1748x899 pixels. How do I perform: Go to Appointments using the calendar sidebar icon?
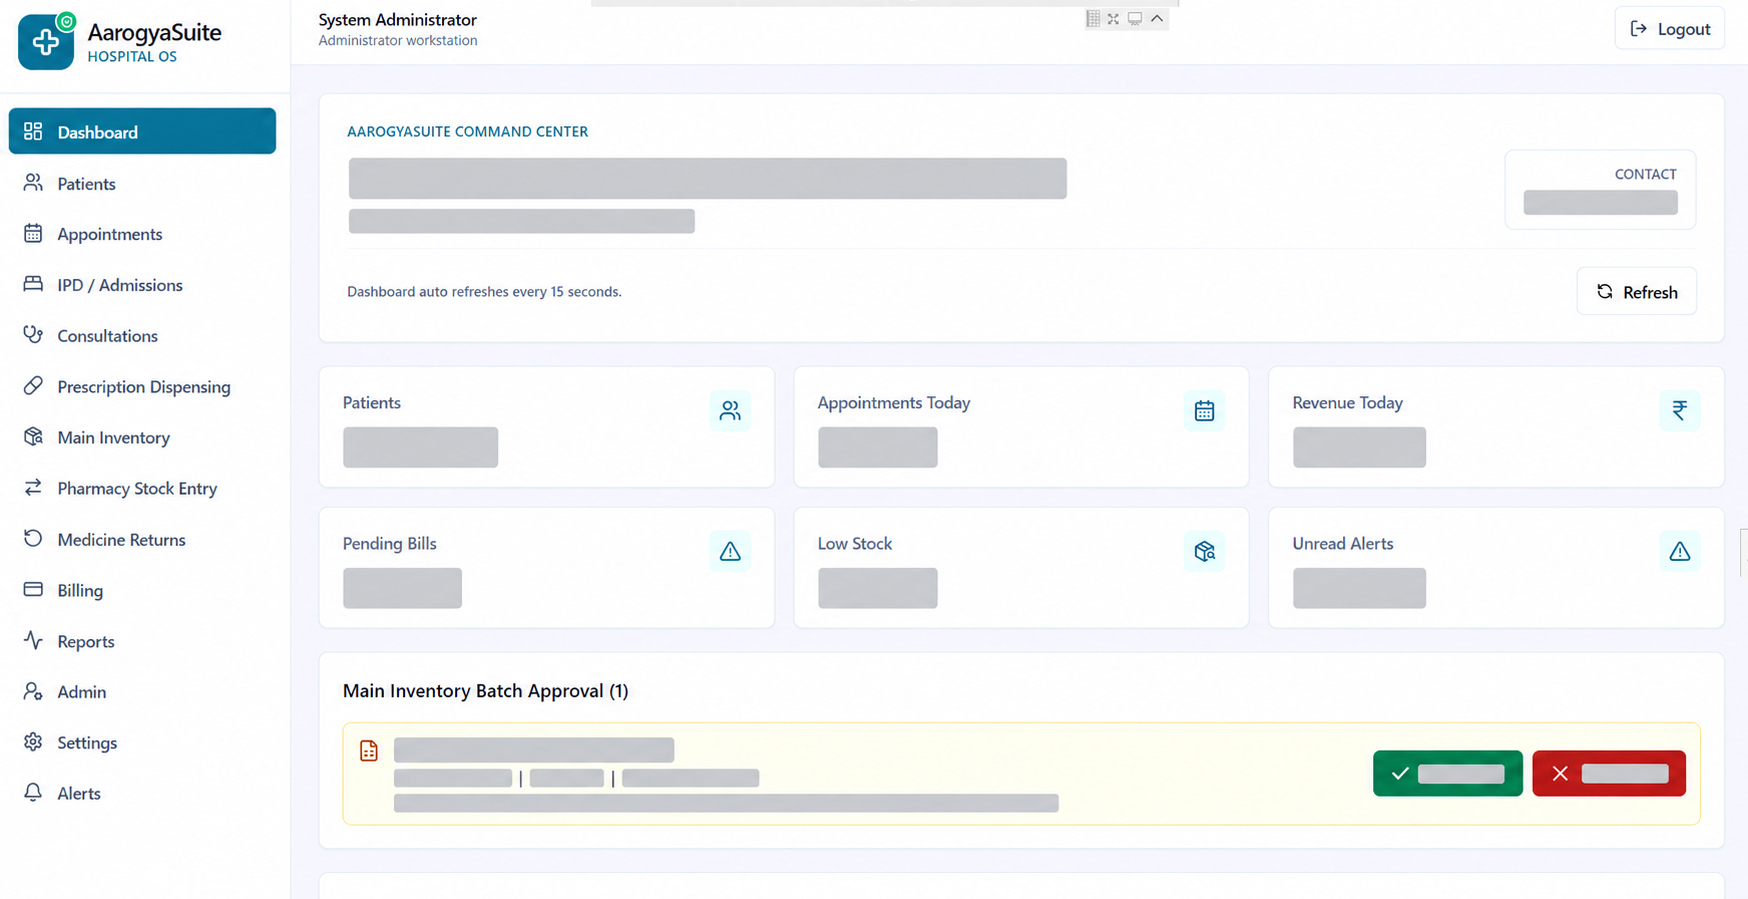33,233
